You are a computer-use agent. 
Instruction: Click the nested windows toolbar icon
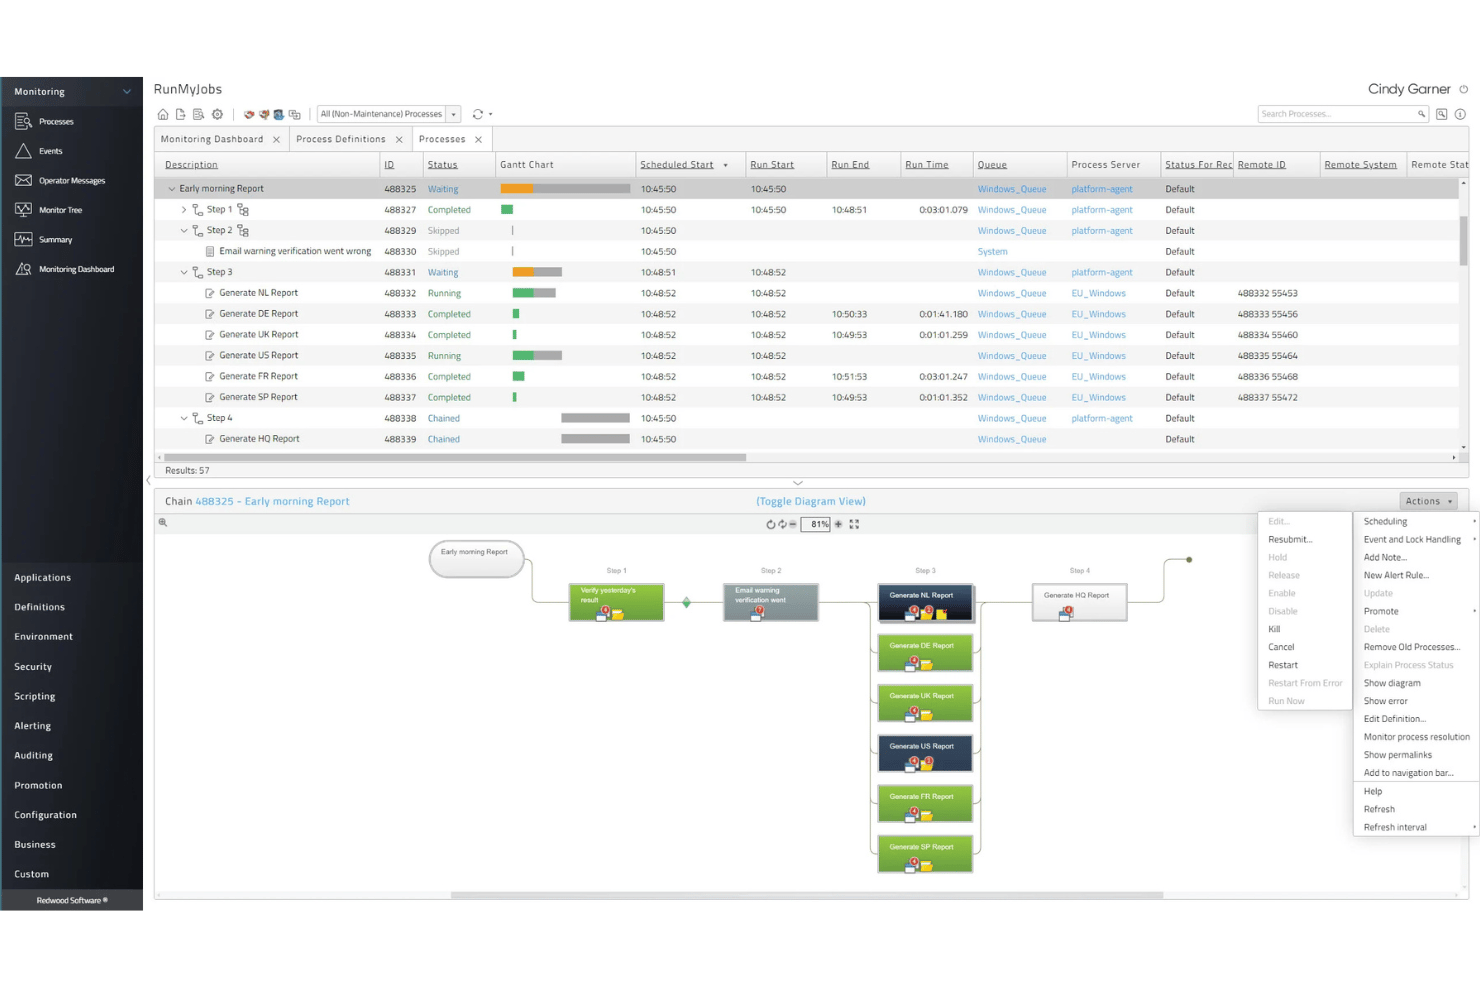pos(294,114)
